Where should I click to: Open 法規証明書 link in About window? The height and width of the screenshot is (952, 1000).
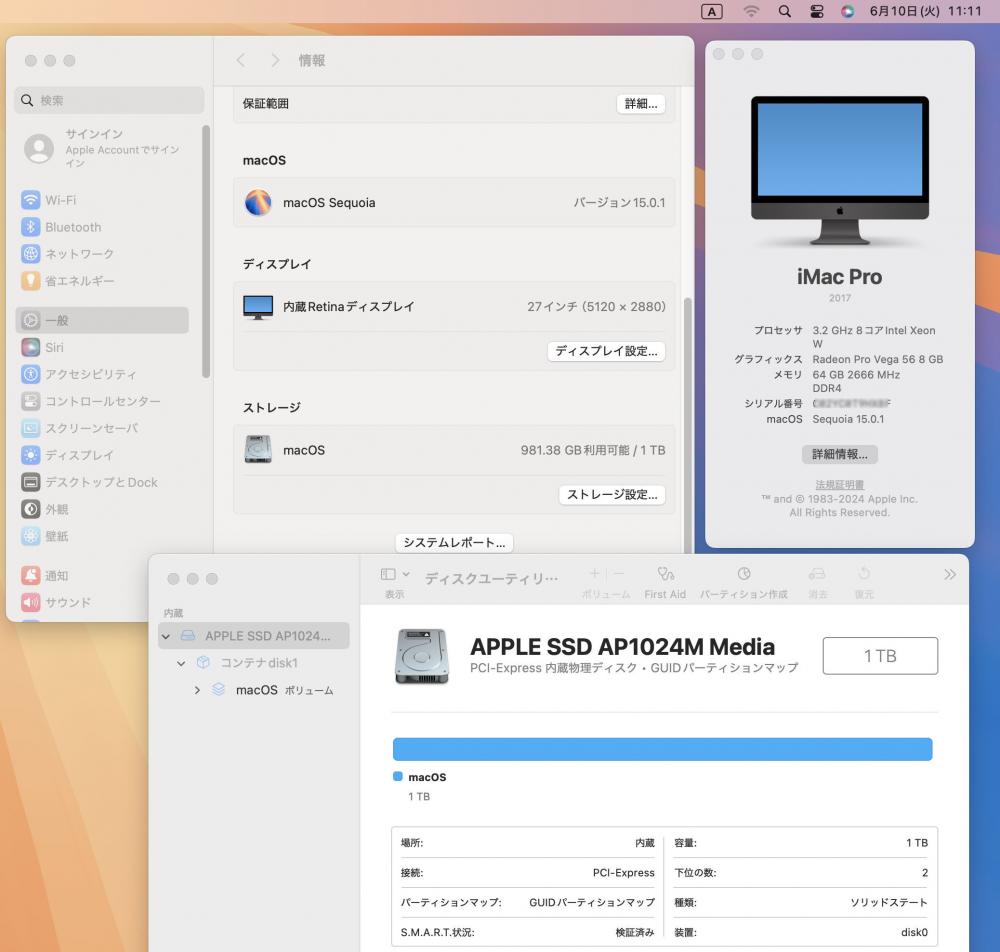coord(839,485)
